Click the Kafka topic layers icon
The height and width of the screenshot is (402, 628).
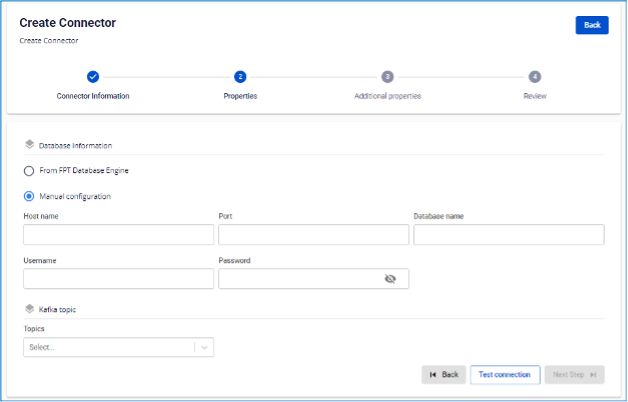[x=29, y=309]
